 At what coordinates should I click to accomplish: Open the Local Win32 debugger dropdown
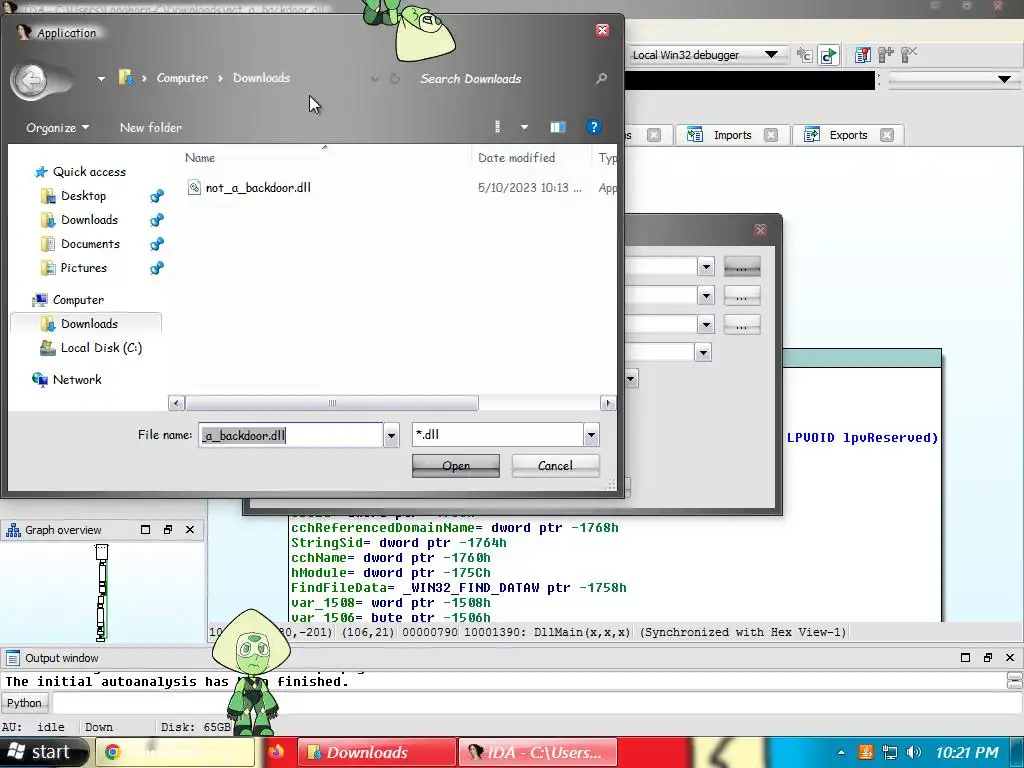[771, 55]
